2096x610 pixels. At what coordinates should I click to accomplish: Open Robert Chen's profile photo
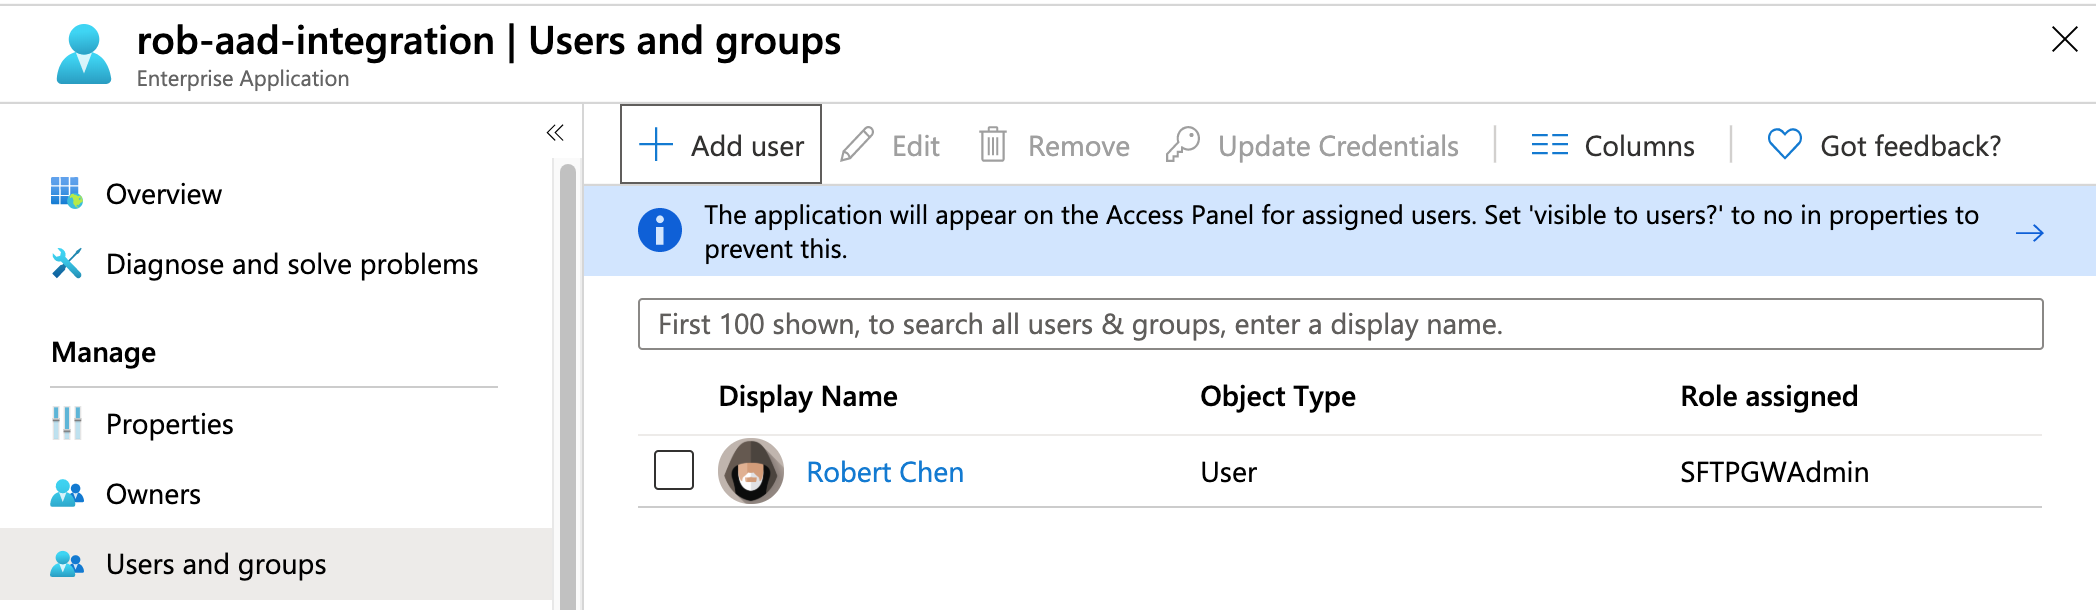(751, 471)
